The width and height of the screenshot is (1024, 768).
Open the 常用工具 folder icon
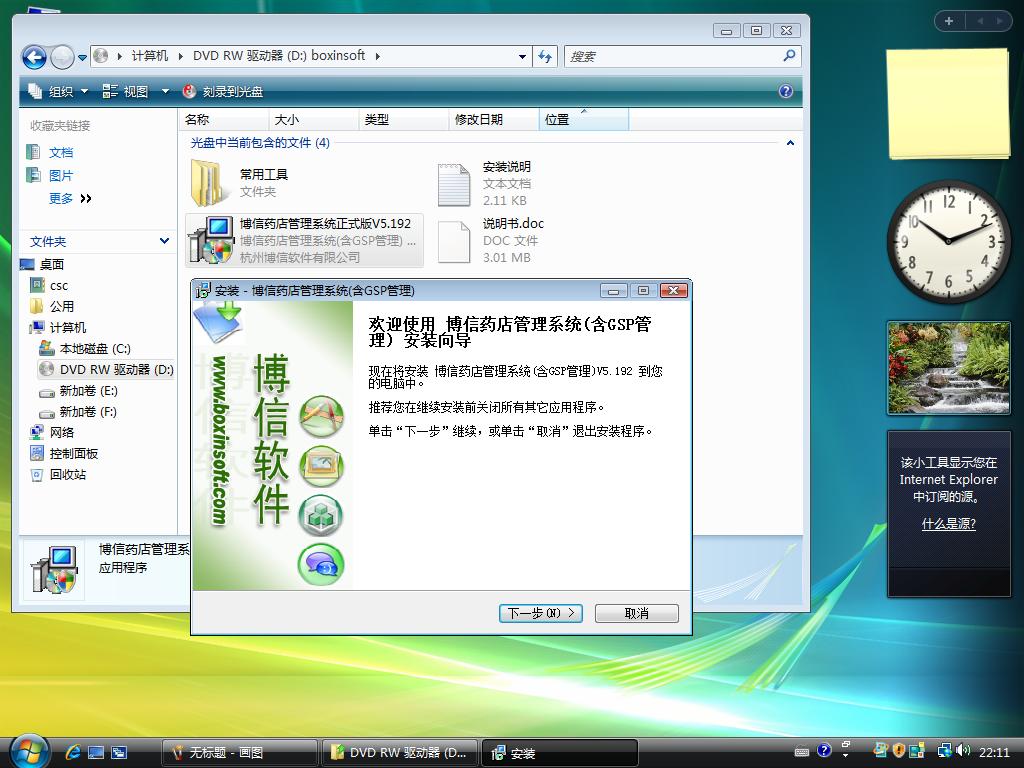tap(209, 183)
